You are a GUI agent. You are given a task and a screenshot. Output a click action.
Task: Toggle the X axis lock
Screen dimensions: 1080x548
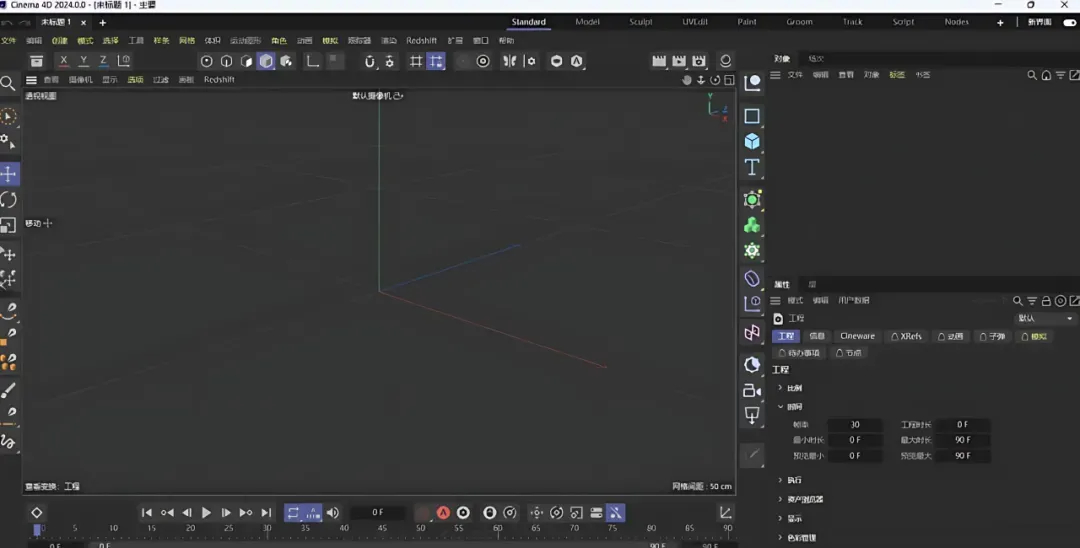click(63, 61)
